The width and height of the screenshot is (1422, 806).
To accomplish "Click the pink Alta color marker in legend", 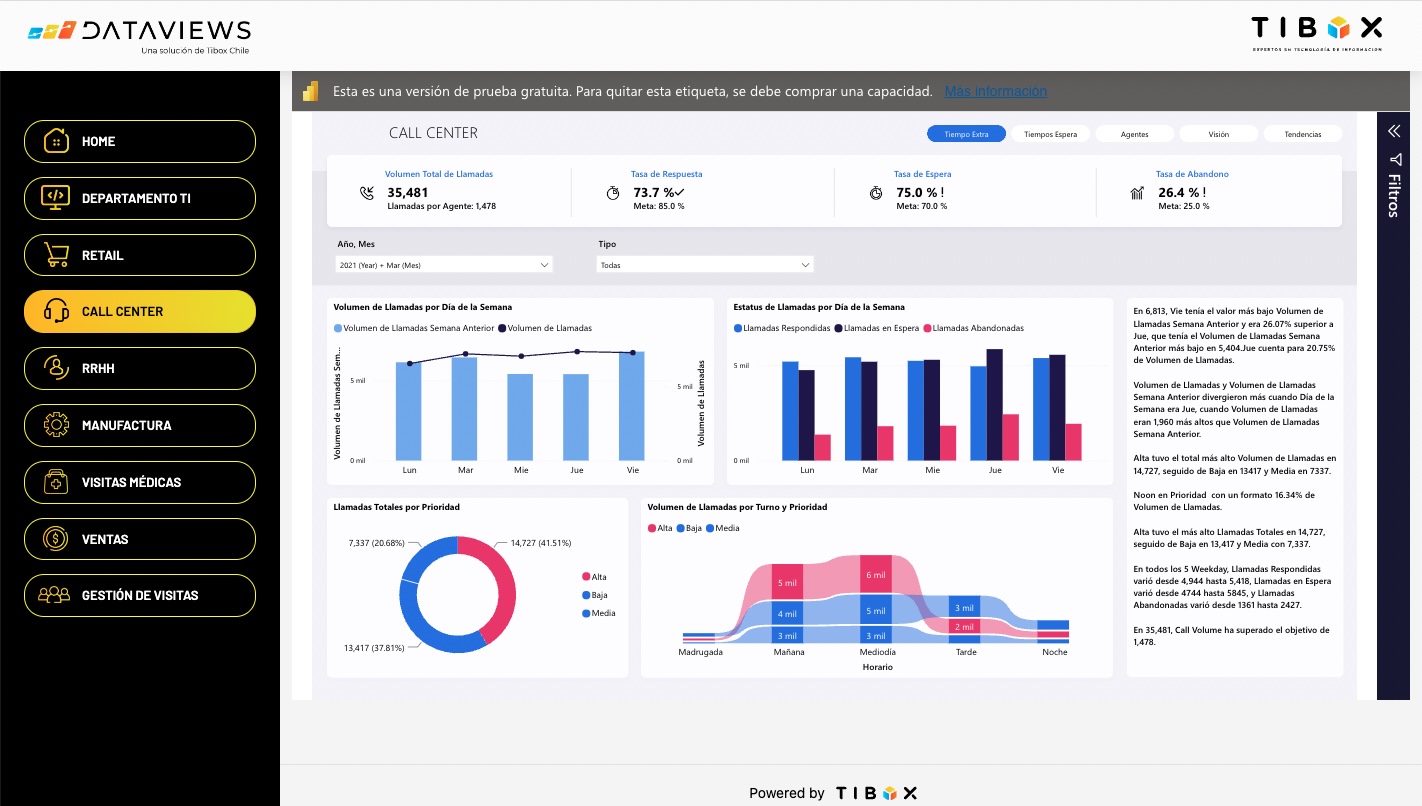I will (585, 575).
